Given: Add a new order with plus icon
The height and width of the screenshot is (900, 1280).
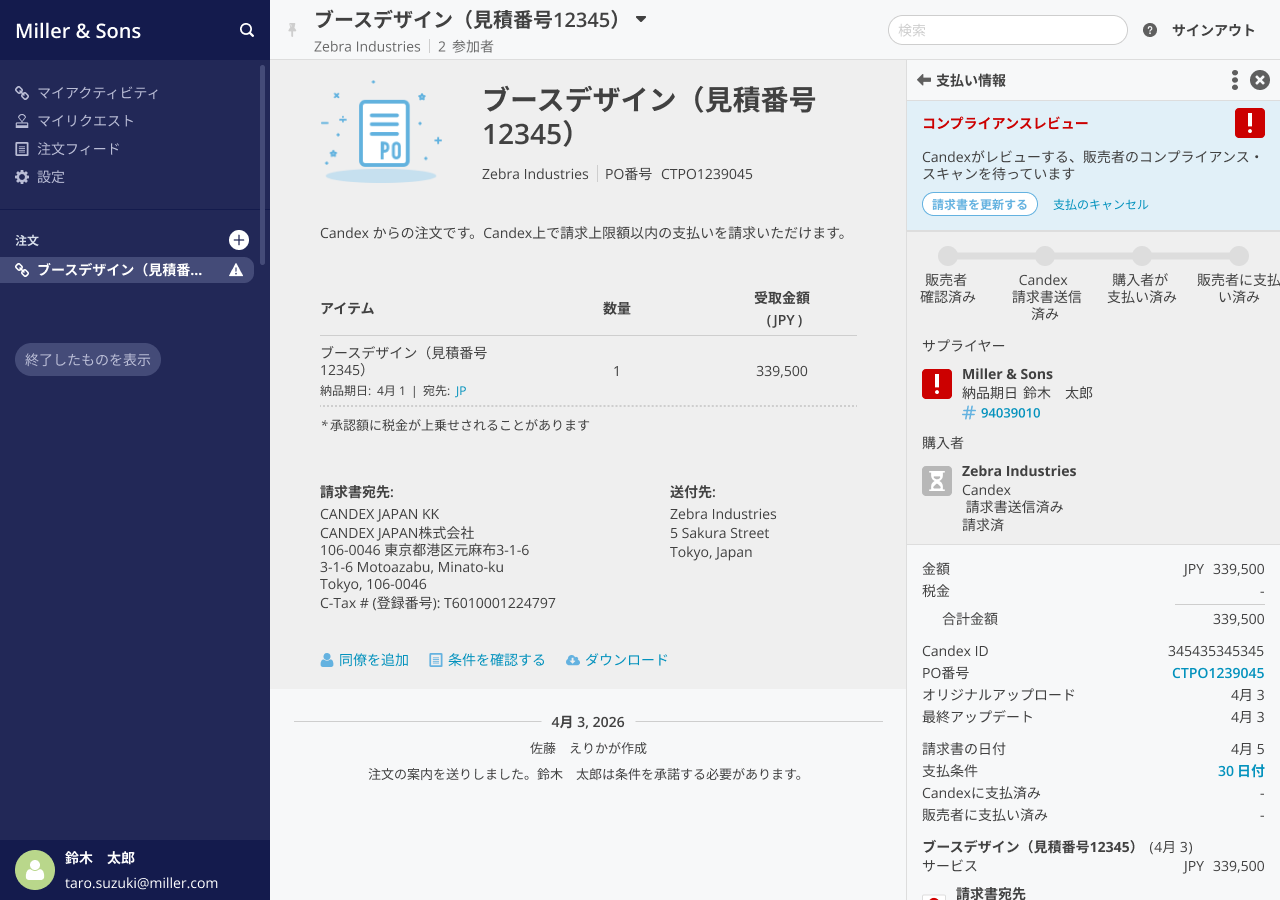Looking at the screenshot, I should (239, 240).
